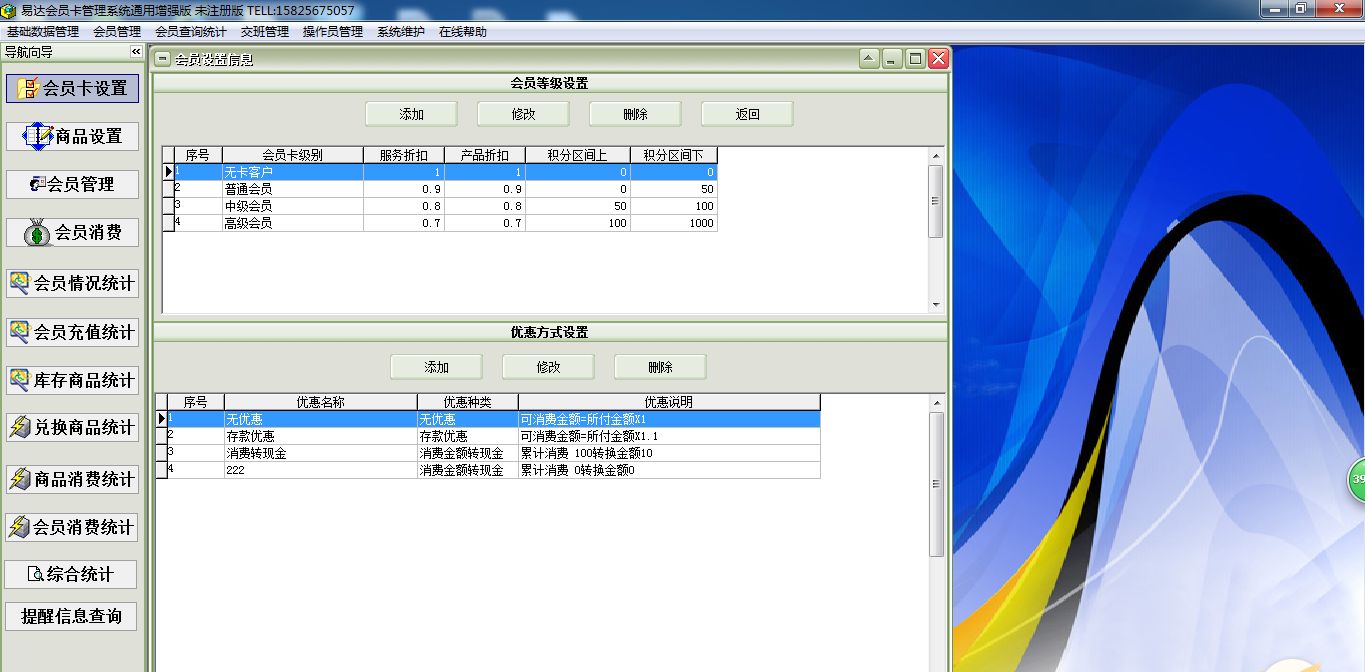The width and height of the screenshot is (1365, 672).
Task: Close the 会员设置信息 inner window
Action: [938, 59]
